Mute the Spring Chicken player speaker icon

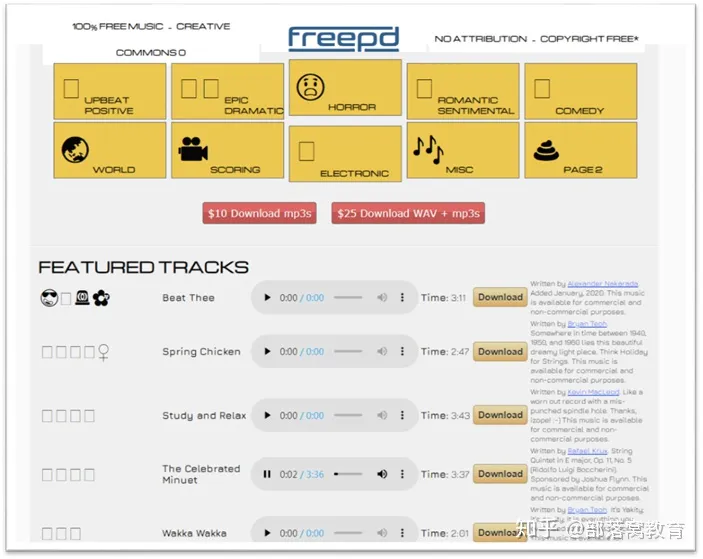(382, 352)
